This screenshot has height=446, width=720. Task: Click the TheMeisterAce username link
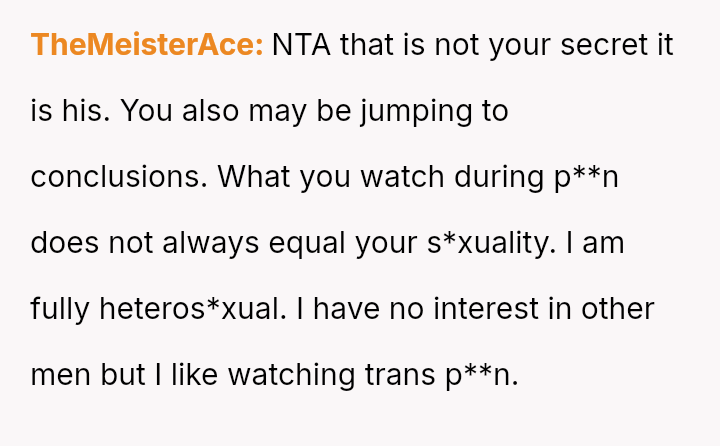147,45
